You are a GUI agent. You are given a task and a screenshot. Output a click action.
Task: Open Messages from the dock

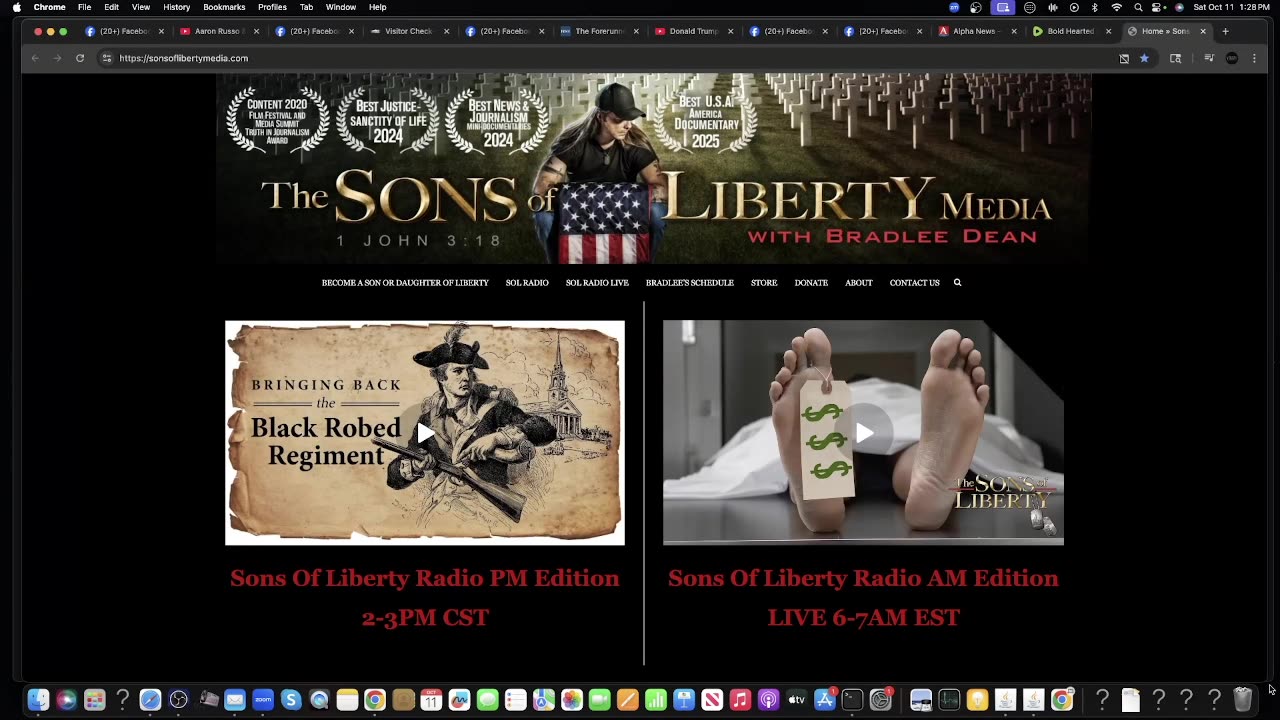[487, 700]
